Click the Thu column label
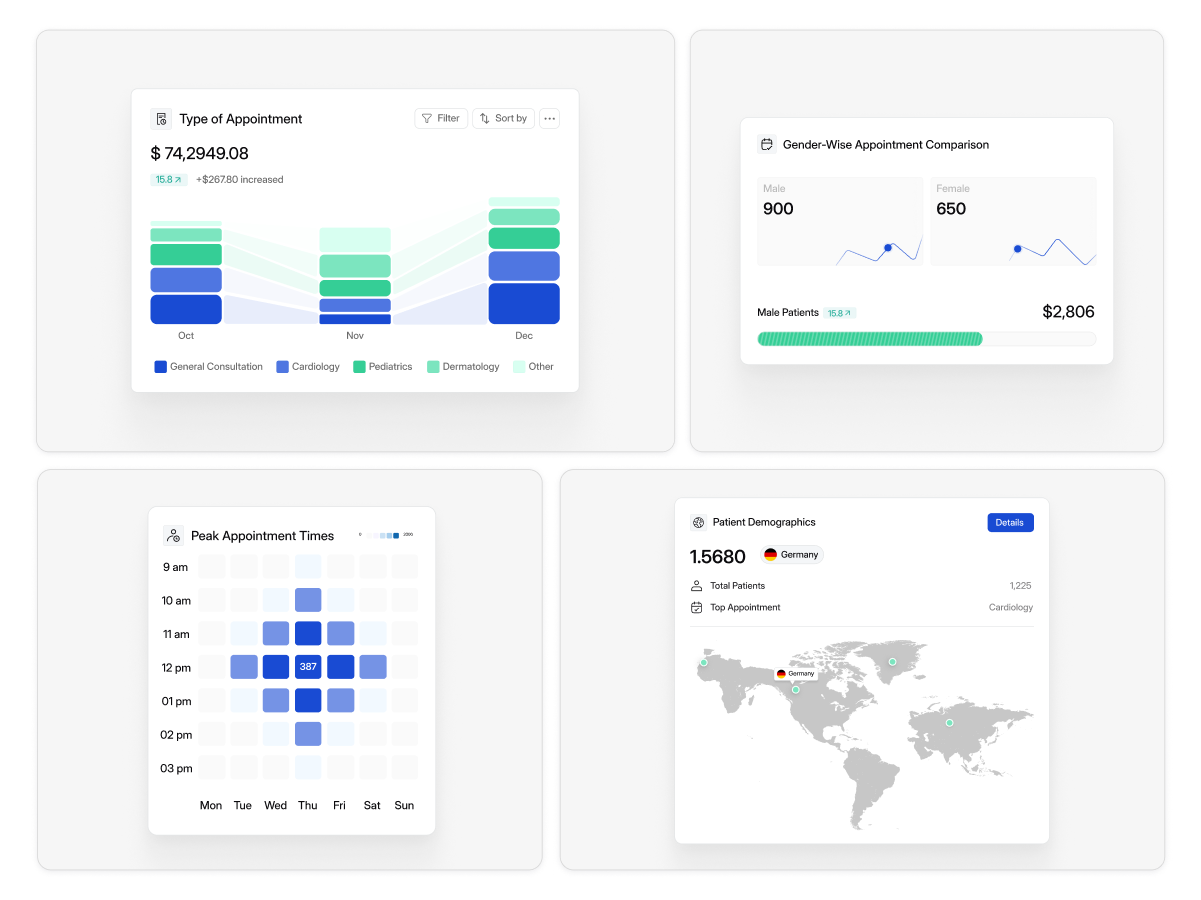The height and width of the screenshot is (900, 1201). [308, 805]
